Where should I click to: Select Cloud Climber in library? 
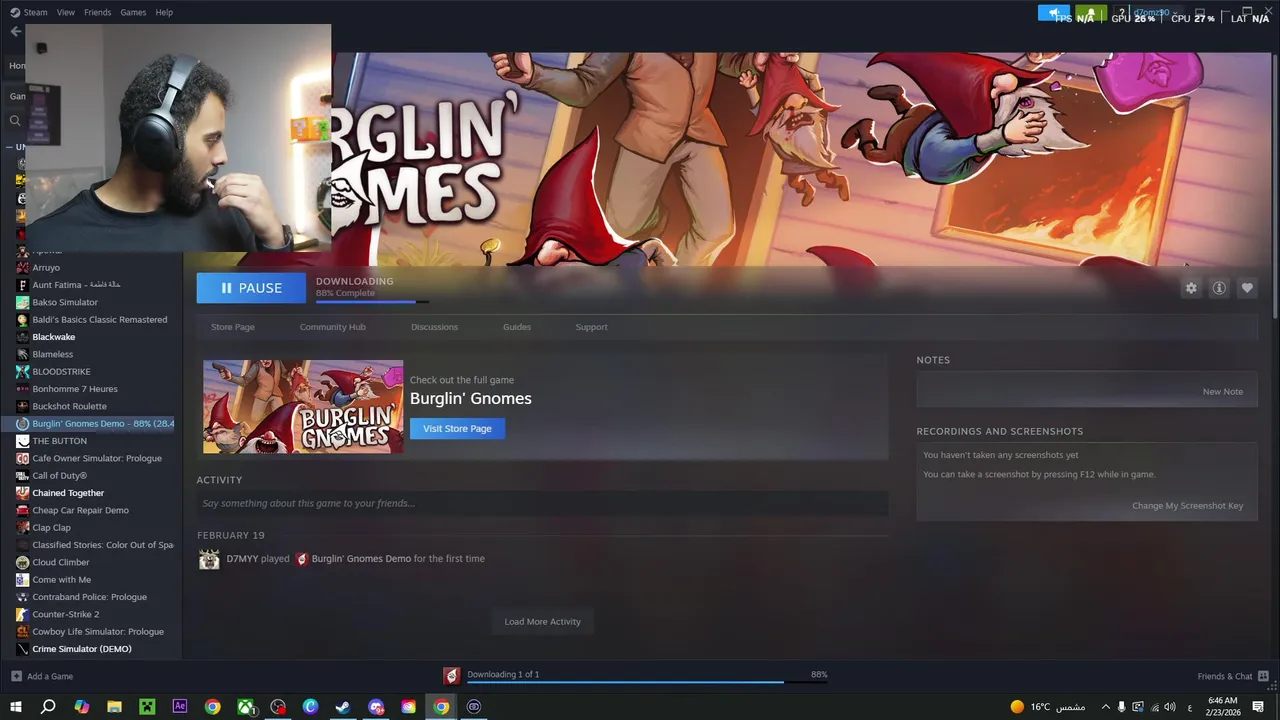tap(60, 562)
